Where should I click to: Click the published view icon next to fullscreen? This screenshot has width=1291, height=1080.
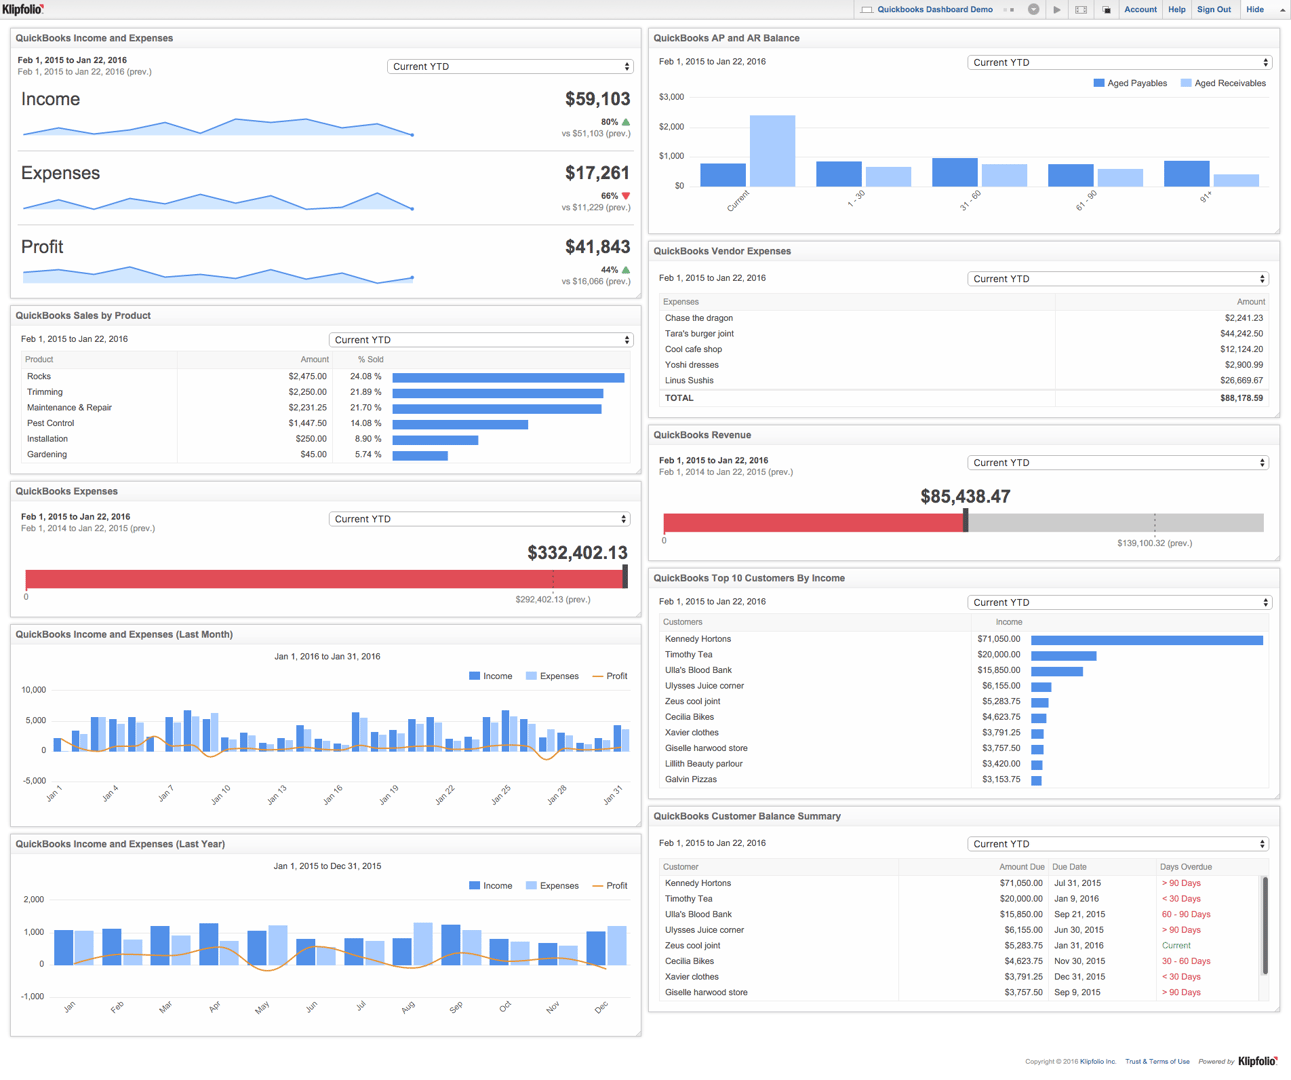click(1105, 9)
